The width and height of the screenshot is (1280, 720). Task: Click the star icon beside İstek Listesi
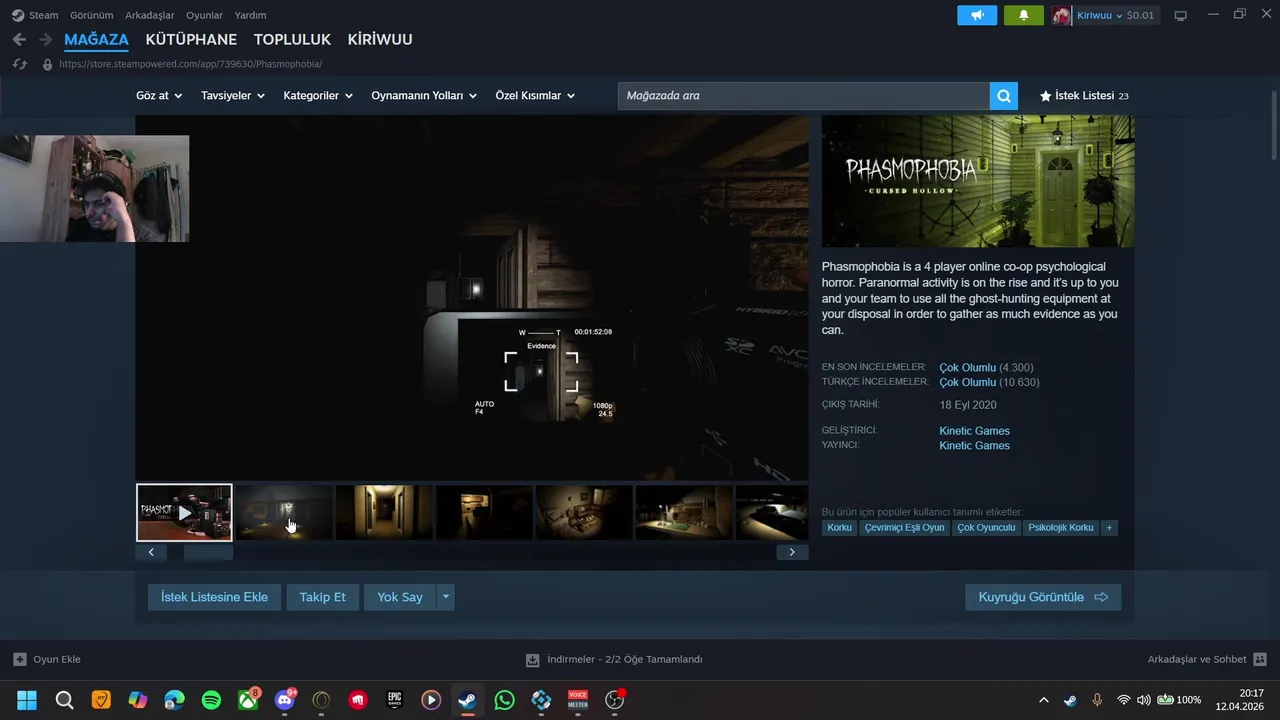(x=1045, y=96)
